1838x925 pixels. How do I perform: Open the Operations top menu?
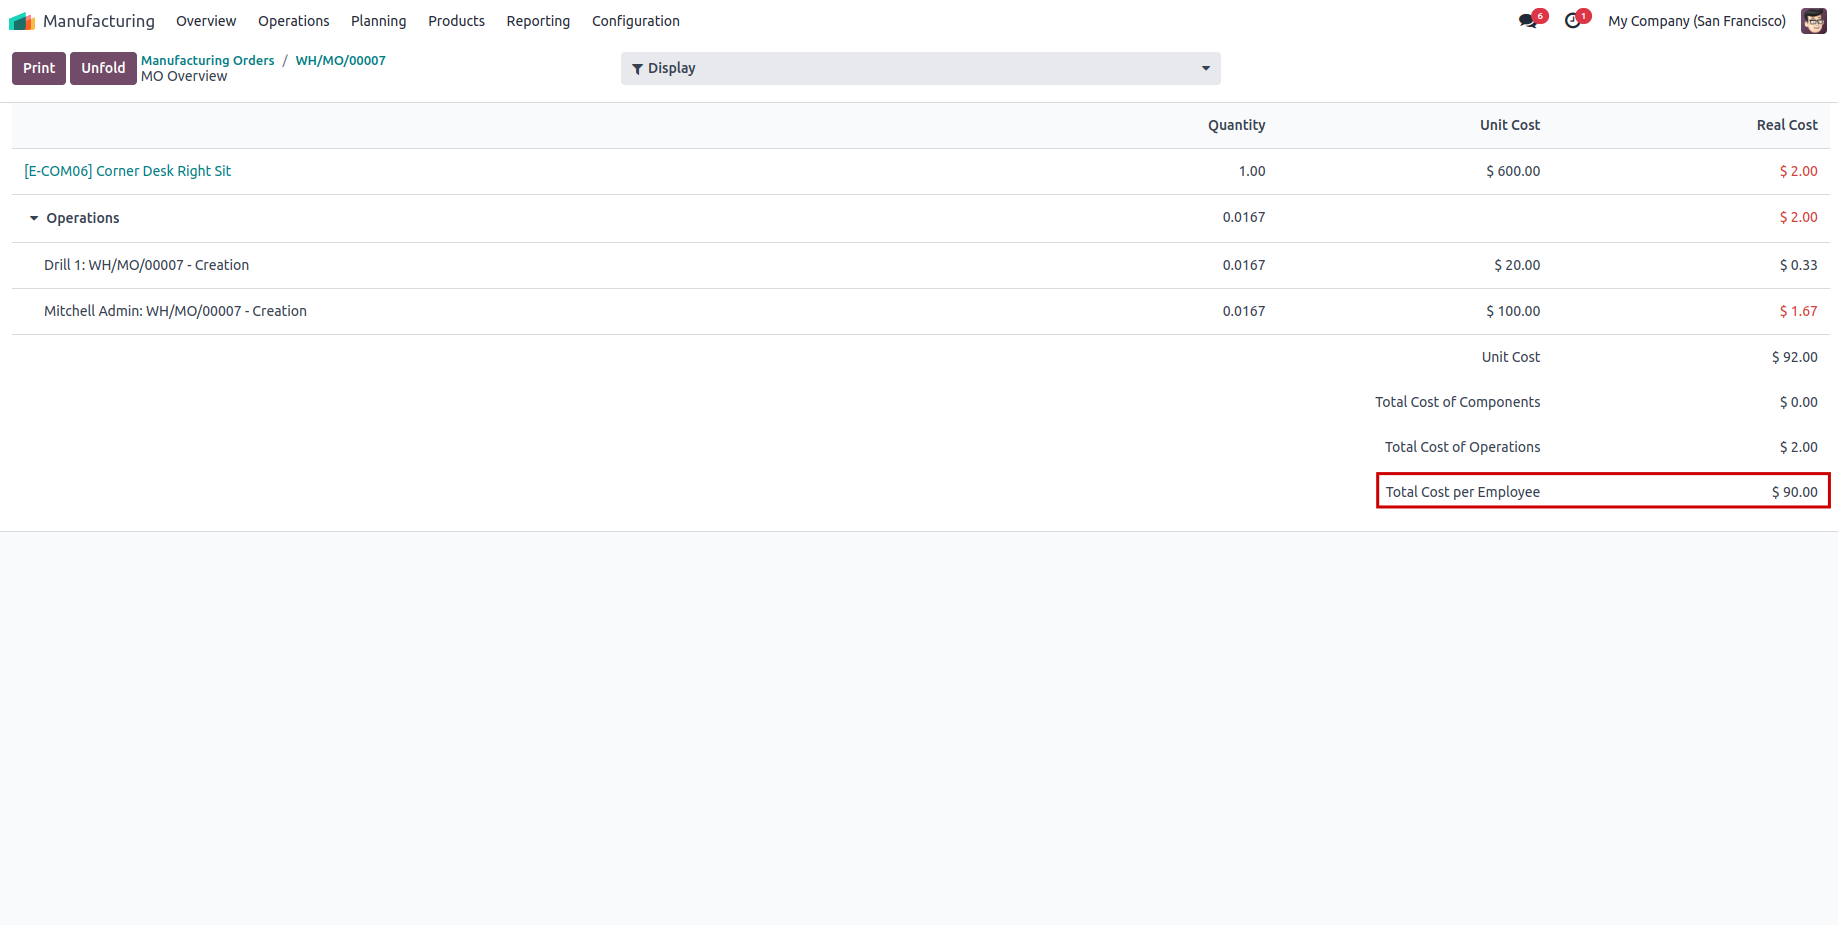point(293,21)
